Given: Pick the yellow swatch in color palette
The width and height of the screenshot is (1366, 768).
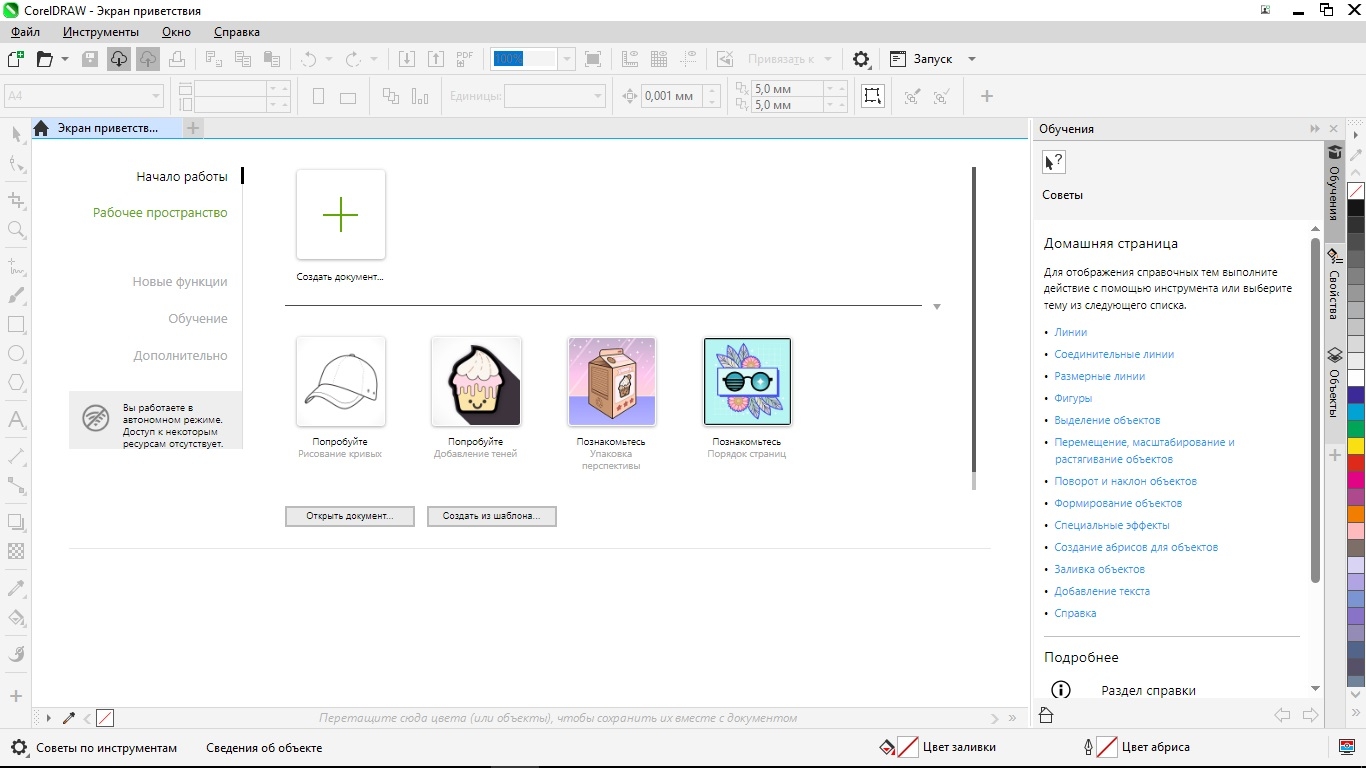Looking at the screenshot, I should [1356, 445].
